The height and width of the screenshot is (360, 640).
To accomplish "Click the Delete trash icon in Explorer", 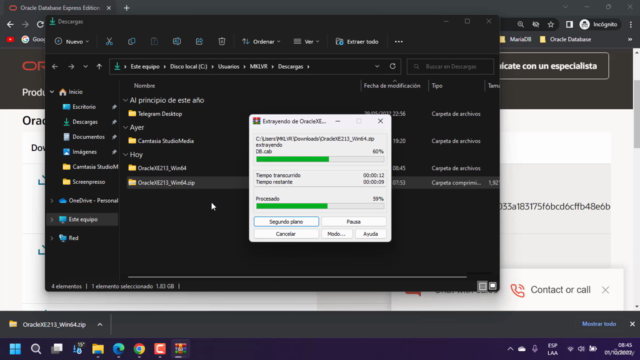I will pos(222,42).
